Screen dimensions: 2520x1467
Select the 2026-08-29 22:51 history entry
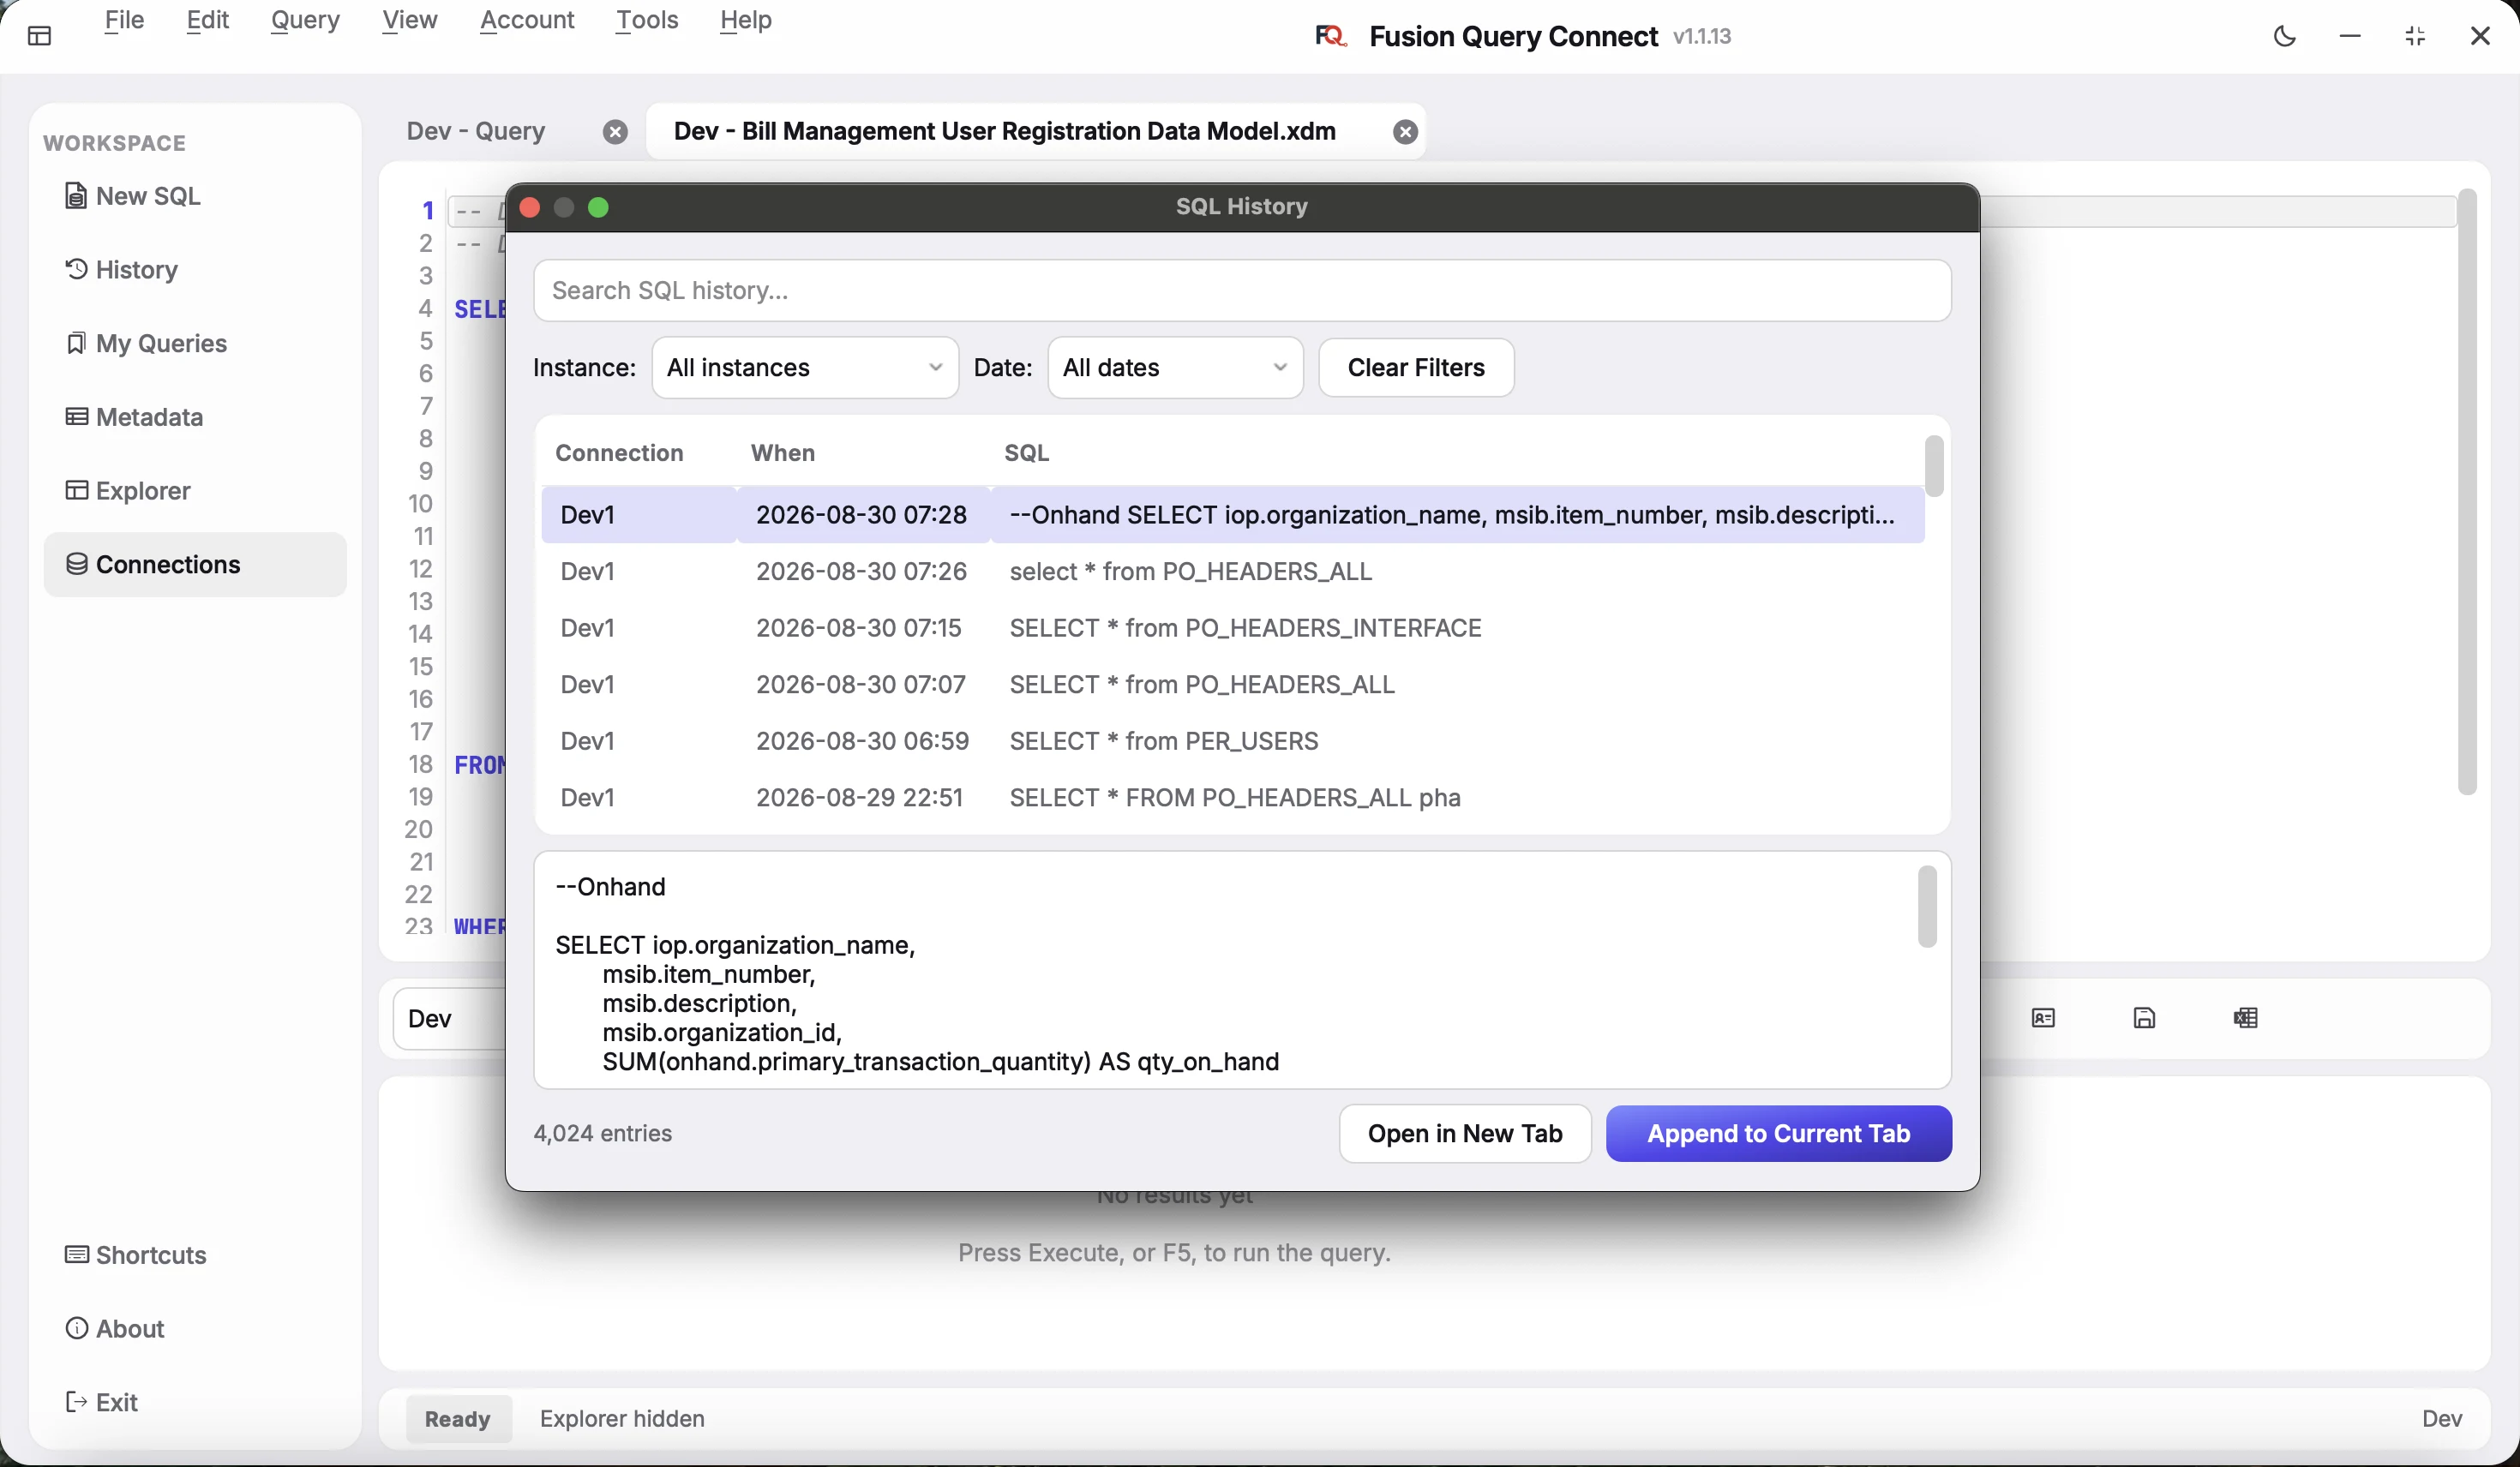(1232, 798)
